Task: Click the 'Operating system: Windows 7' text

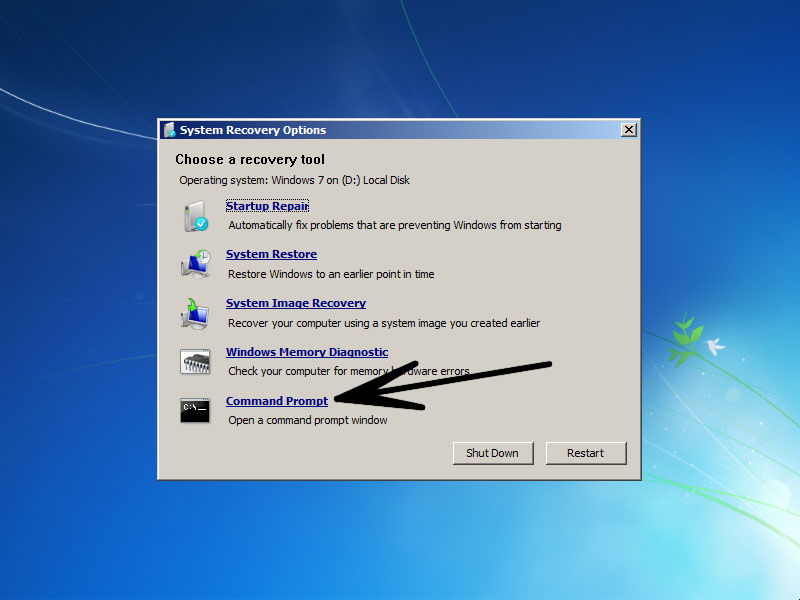Action: (x=294, y=180)
